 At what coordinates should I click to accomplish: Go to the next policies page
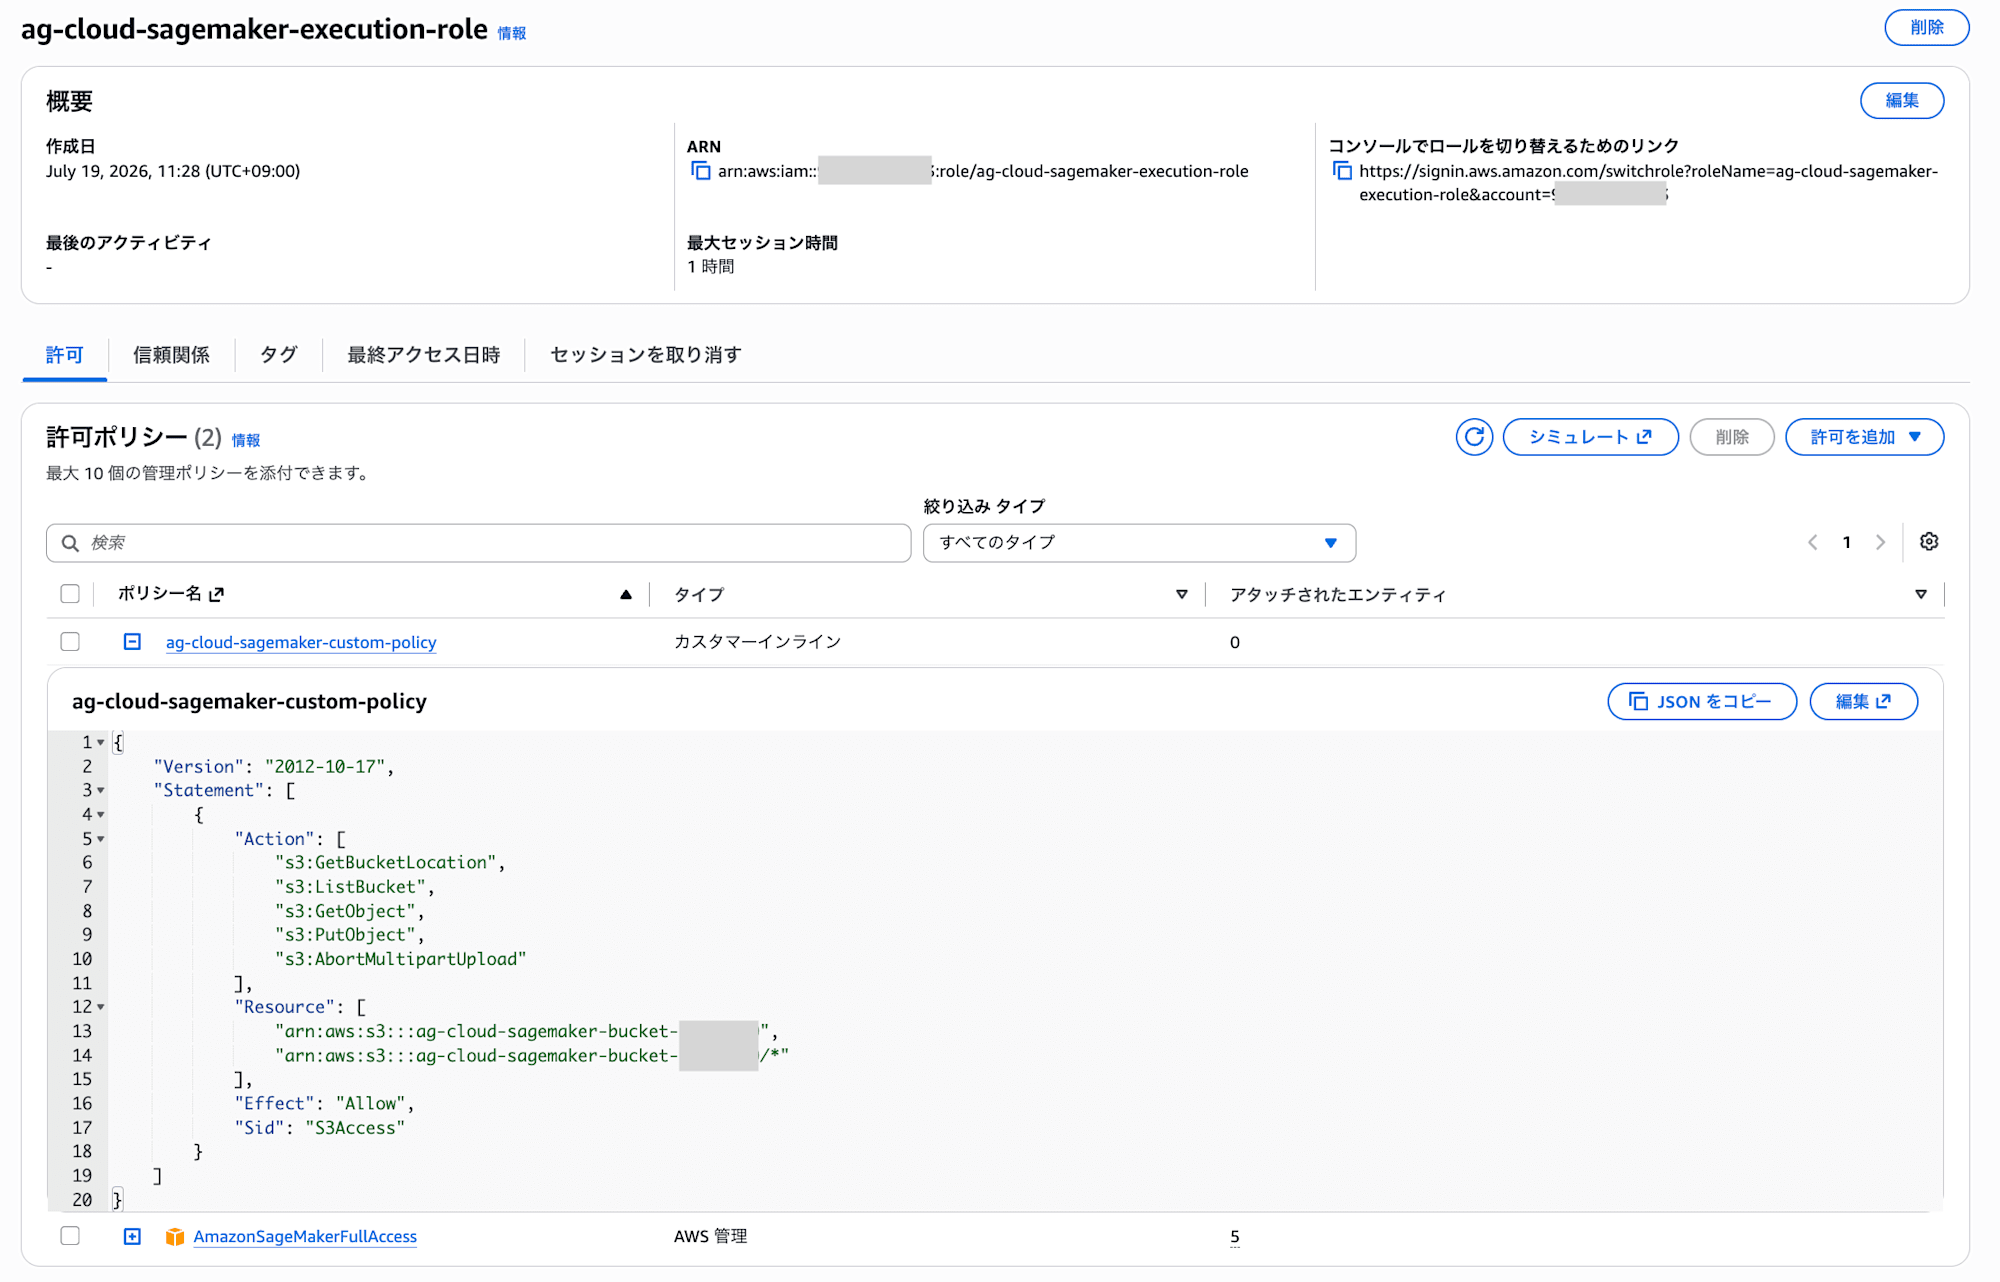(1881, 542)
